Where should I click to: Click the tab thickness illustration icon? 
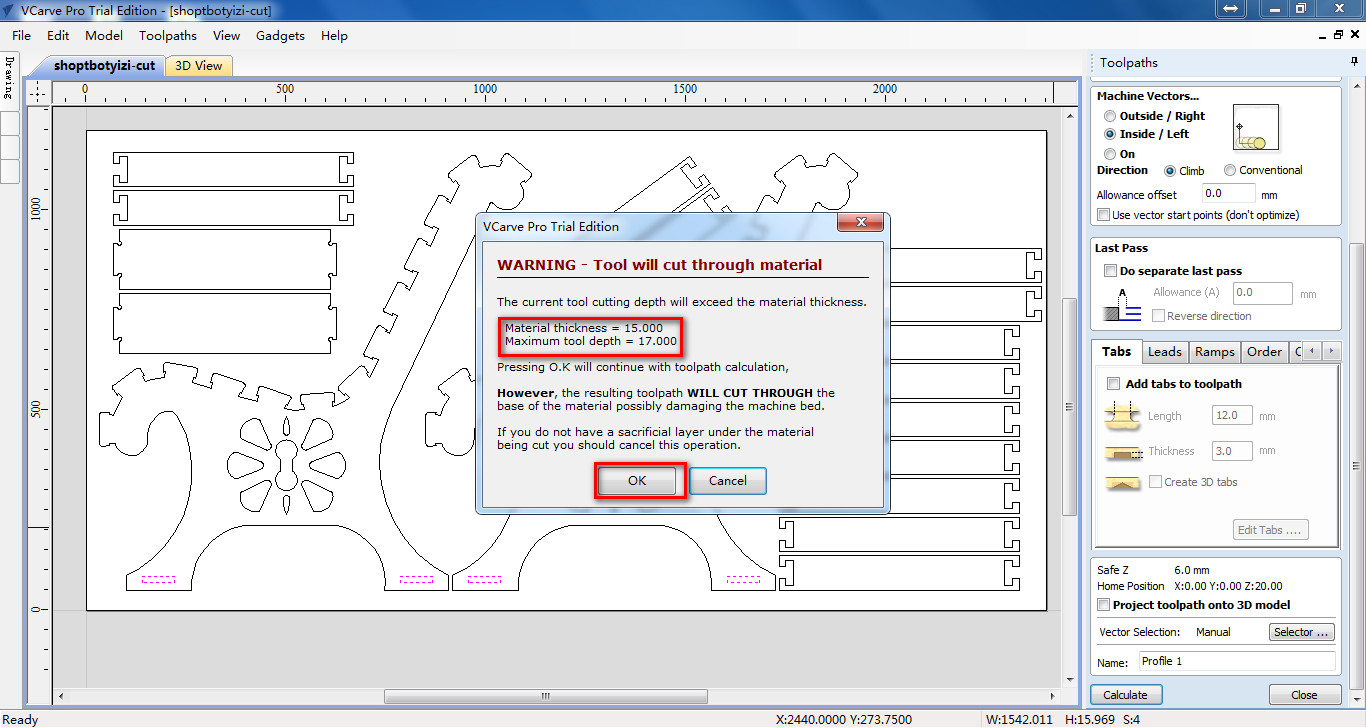(1121, 451)
